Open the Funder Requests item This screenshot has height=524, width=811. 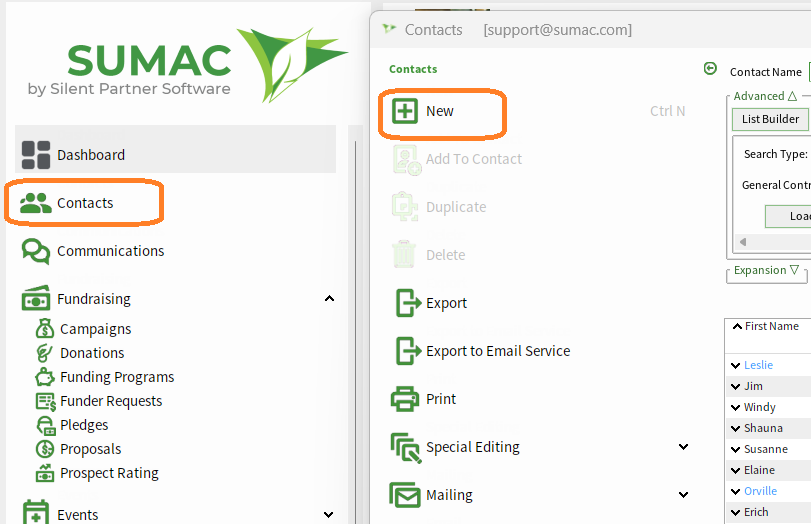pyautogui.click(x=111, y=401)
